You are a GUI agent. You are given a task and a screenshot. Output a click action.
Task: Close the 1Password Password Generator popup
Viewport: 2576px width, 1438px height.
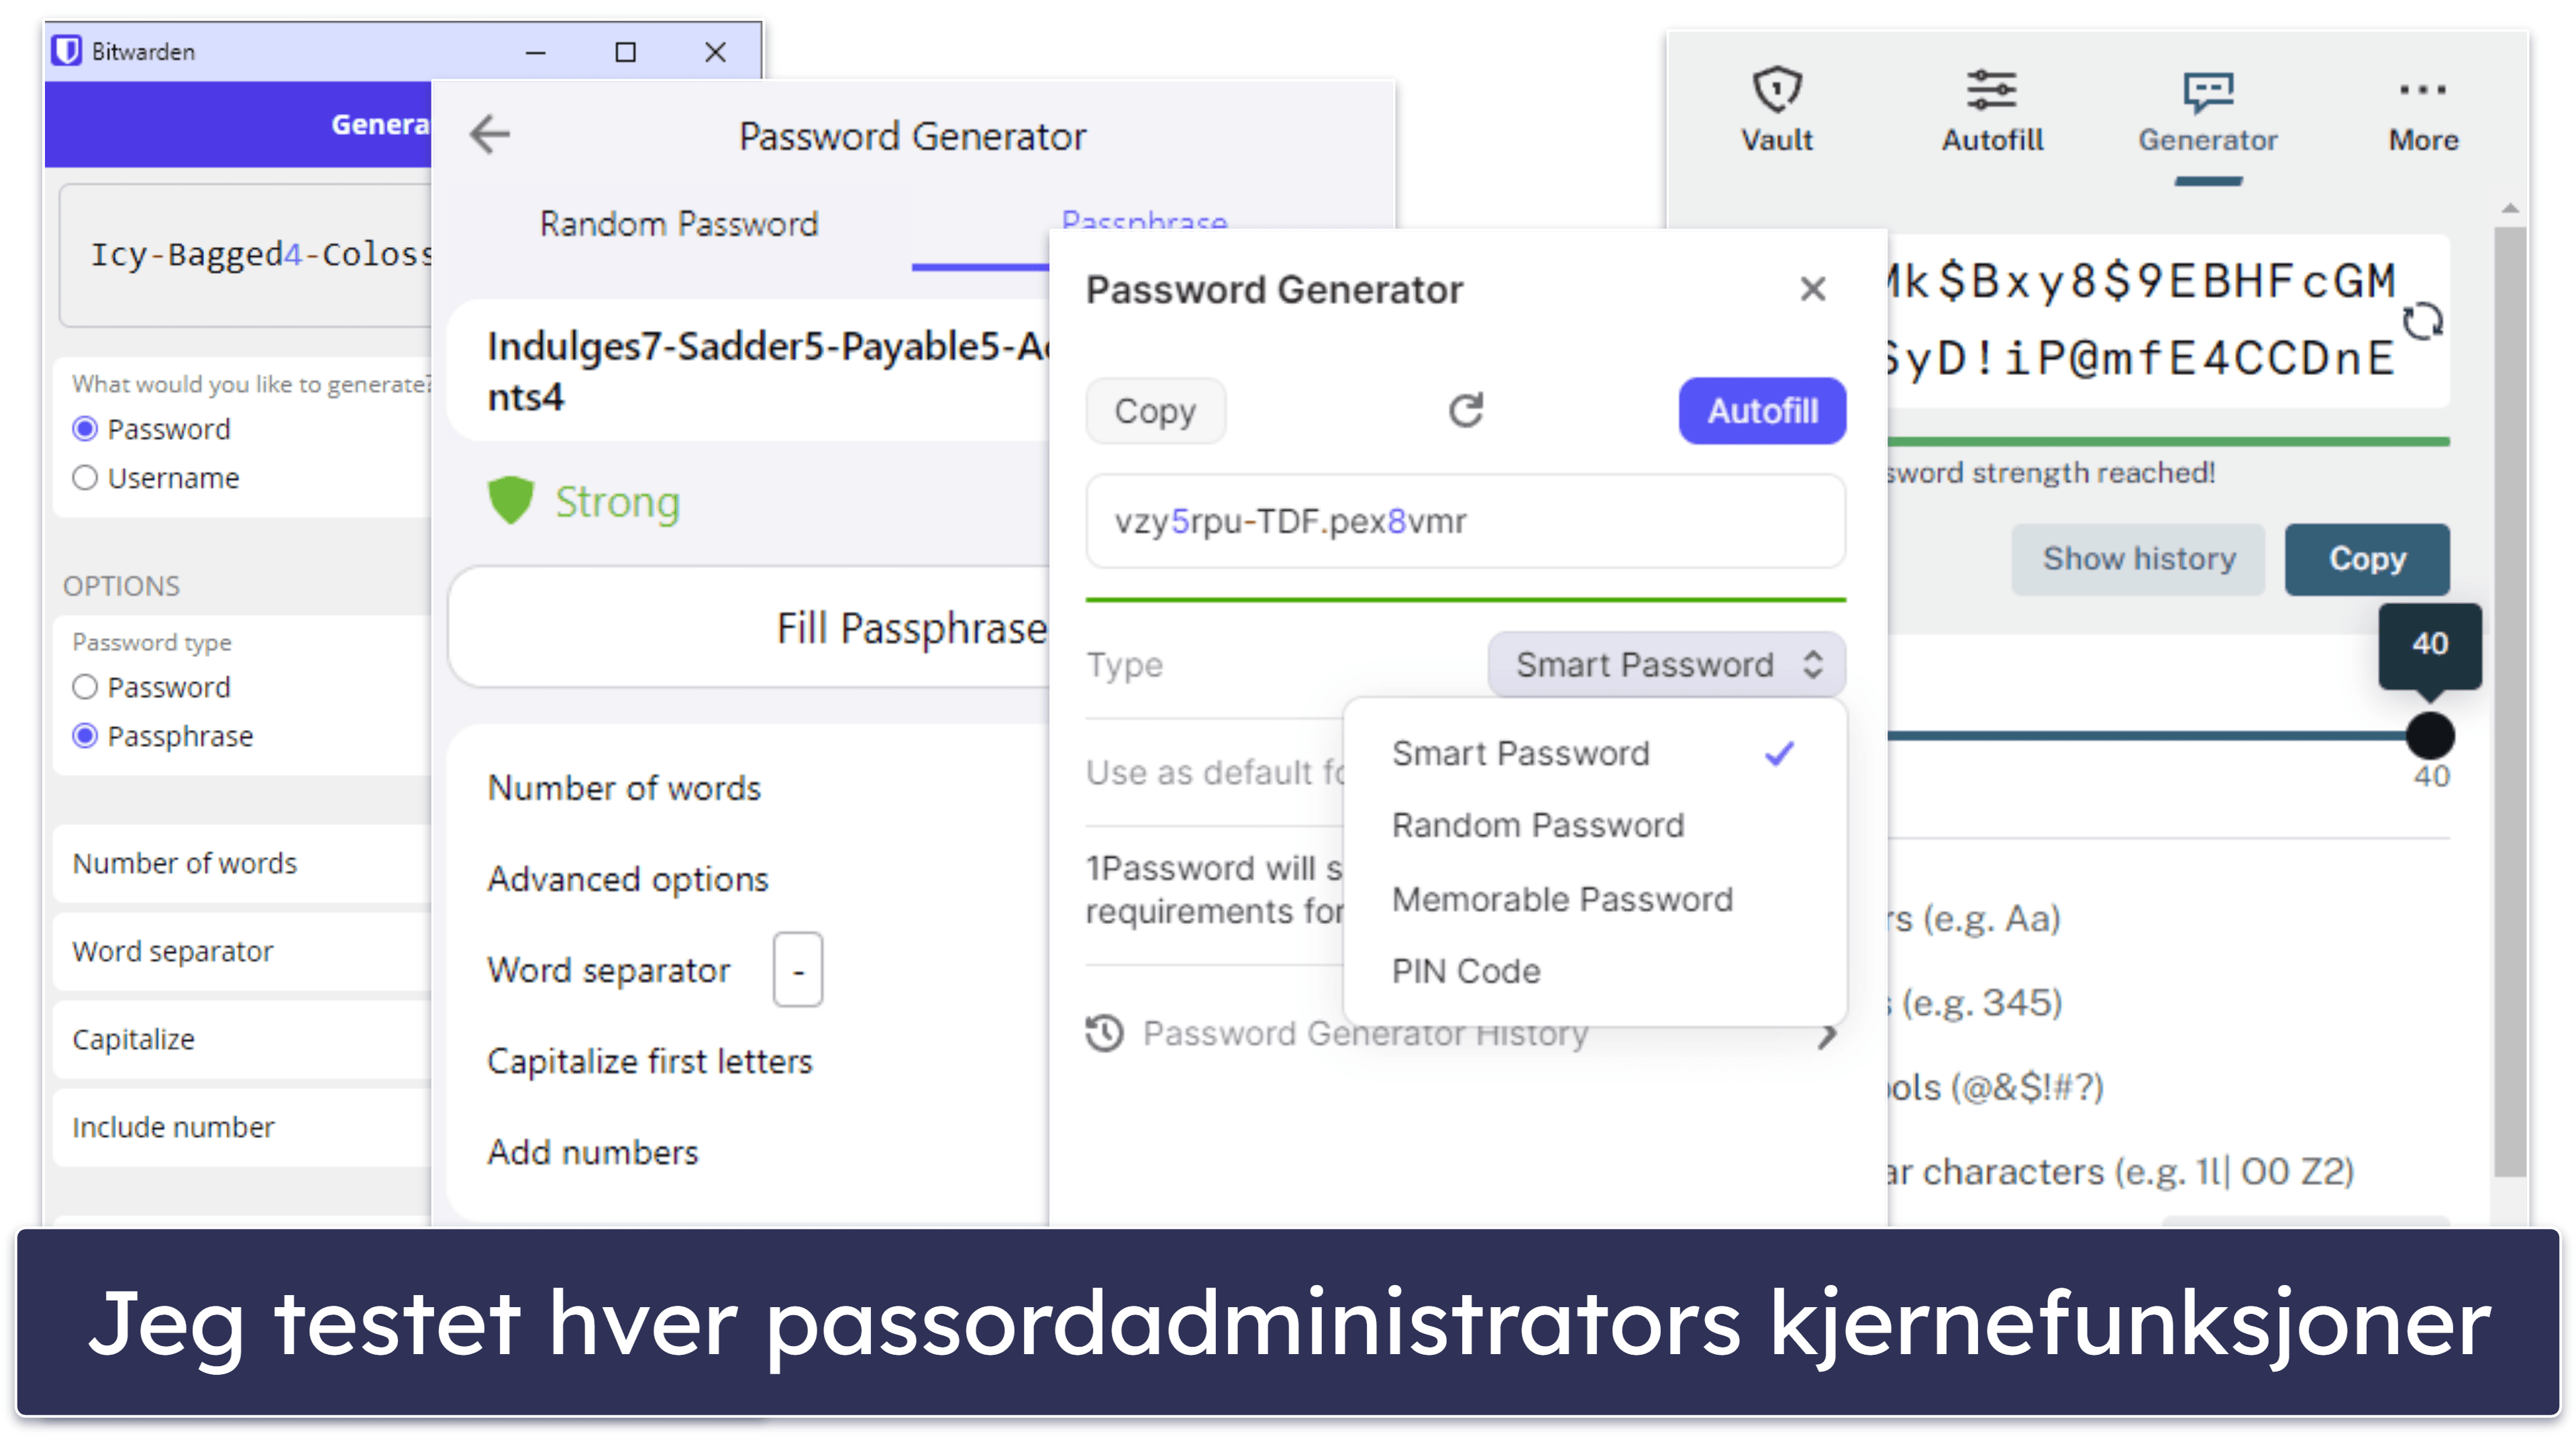tap(1812, 289)
